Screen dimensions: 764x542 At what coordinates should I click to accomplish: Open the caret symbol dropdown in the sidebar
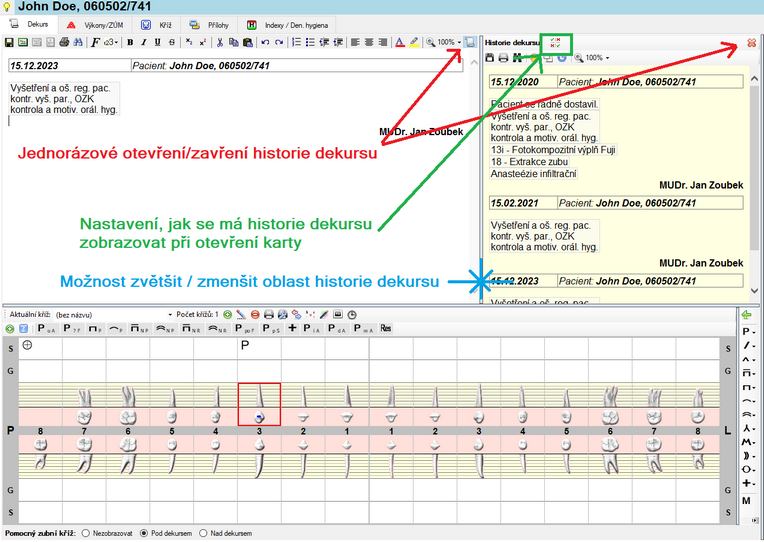tap(748, 360)
